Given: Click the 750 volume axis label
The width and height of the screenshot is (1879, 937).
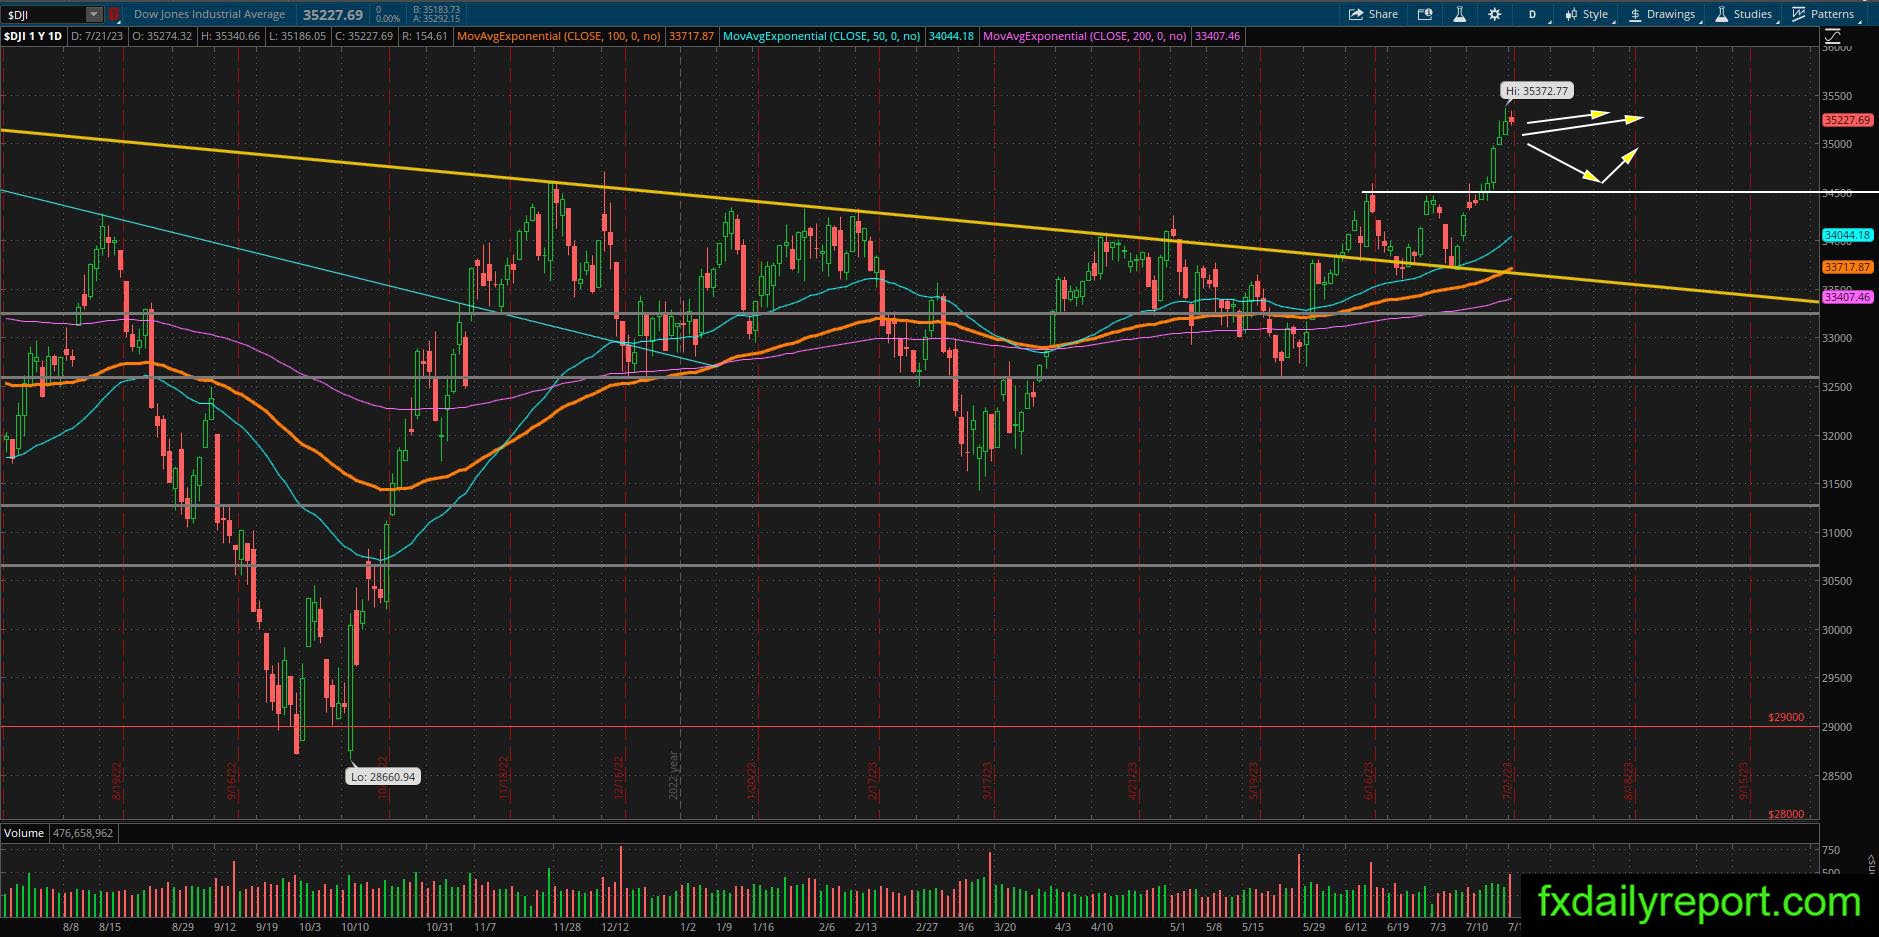Looking at the screenshot, I should tap(1831, 850).
